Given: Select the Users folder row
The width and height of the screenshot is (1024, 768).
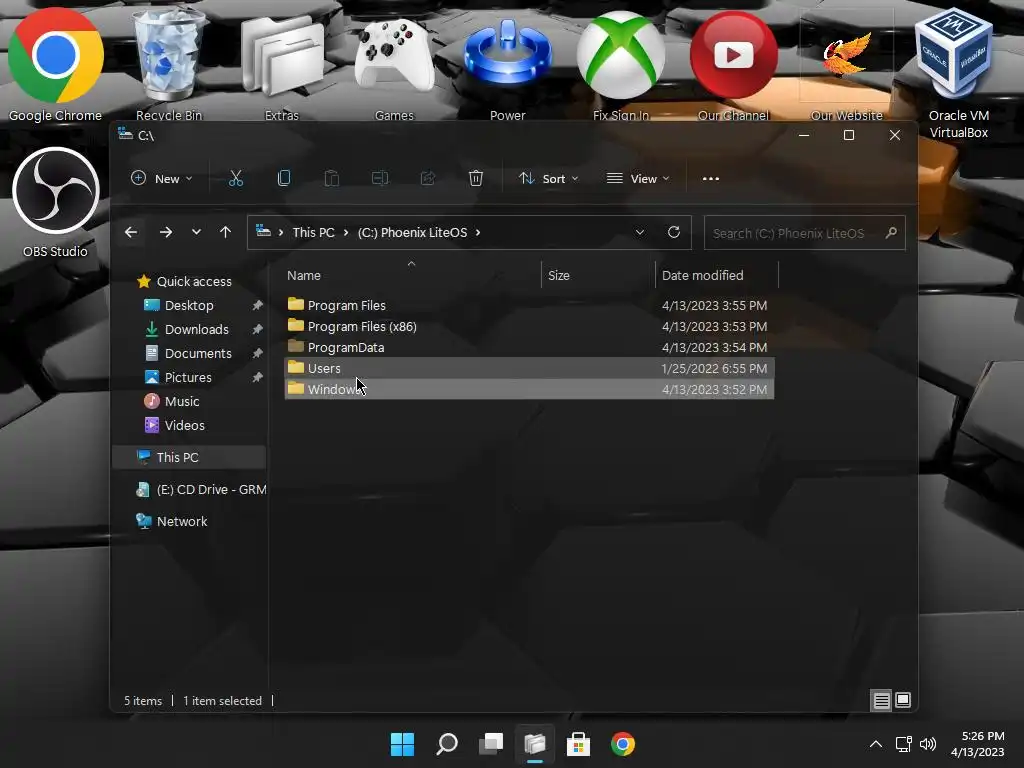Looking at the screenshot, I should pos(529,368).
